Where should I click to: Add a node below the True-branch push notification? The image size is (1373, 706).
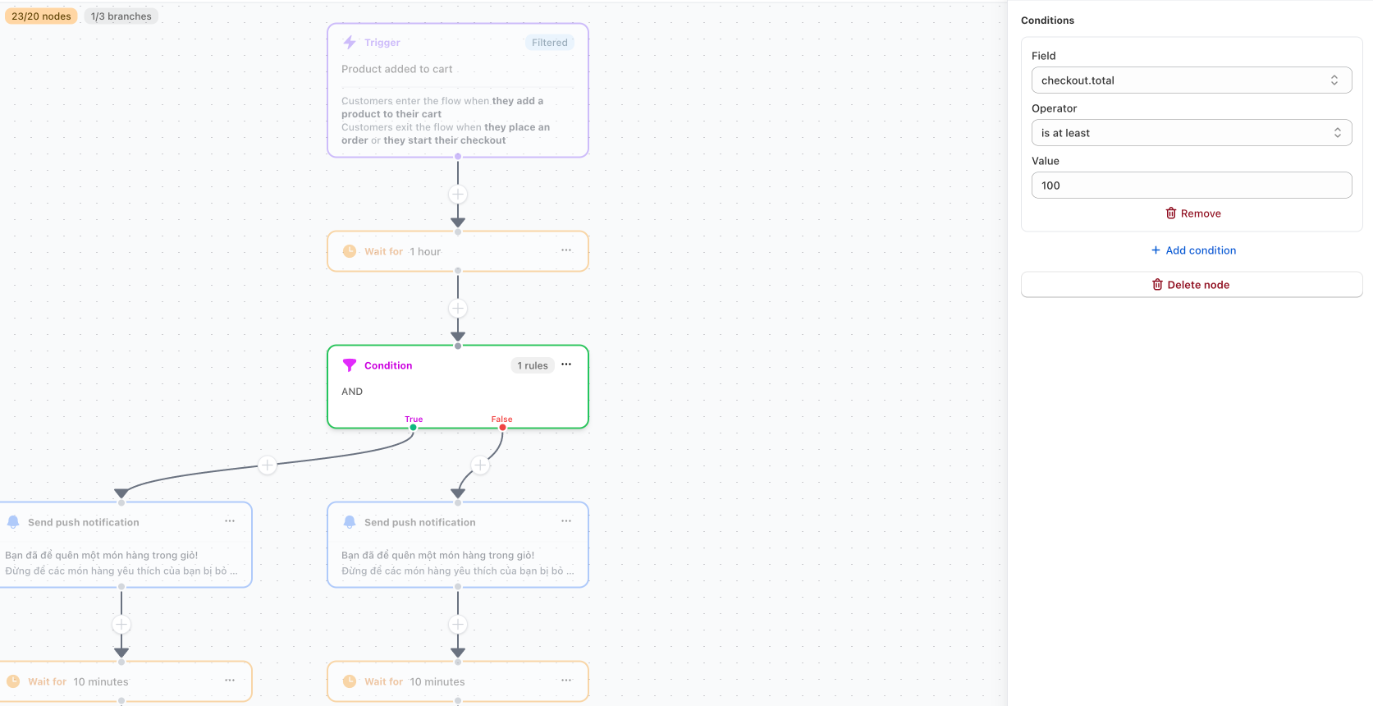(x=121, y=624)
